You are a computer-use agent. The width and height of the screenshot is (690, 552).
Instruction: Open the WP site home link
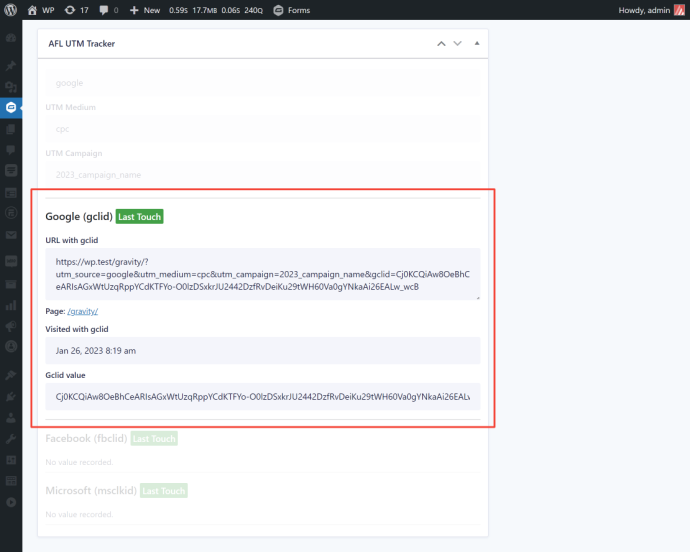click(41, 10)
